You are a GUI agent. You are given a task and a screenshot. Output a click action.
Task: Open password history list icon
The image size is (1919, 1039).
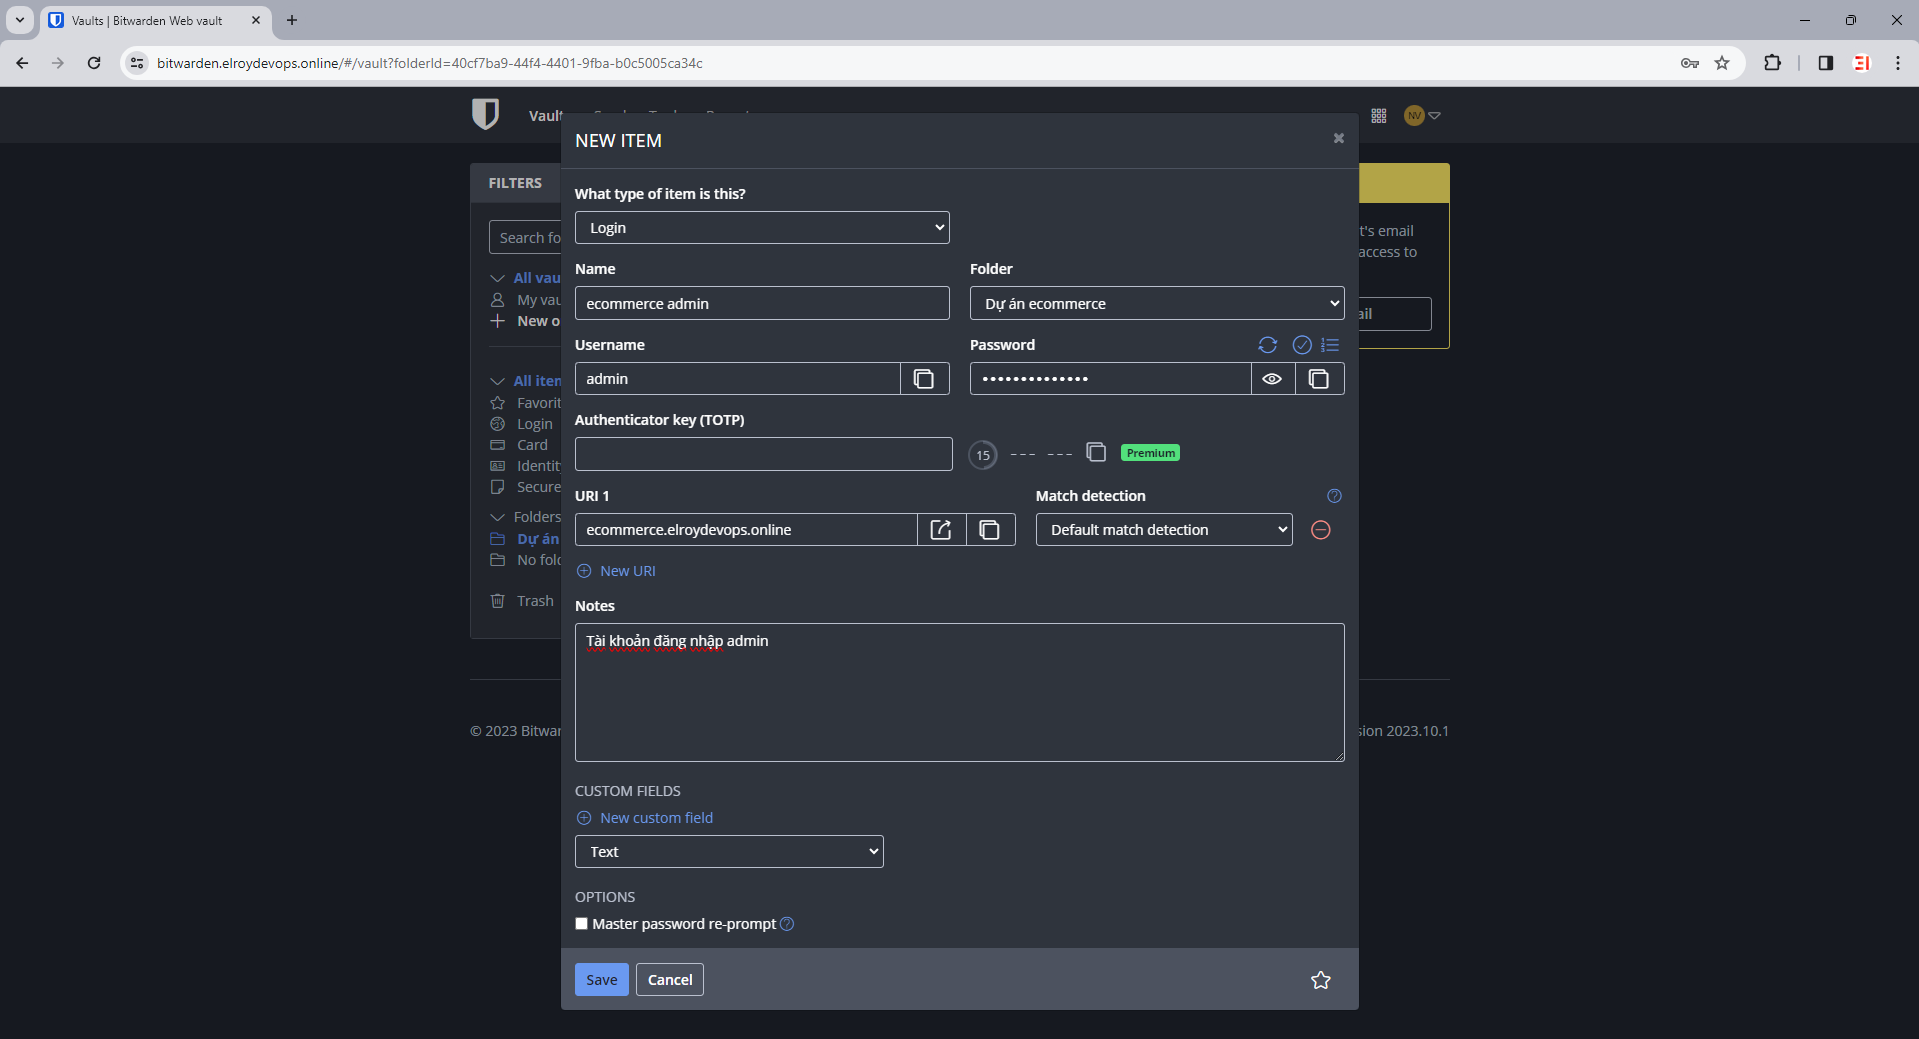[x=1330, y=345]
